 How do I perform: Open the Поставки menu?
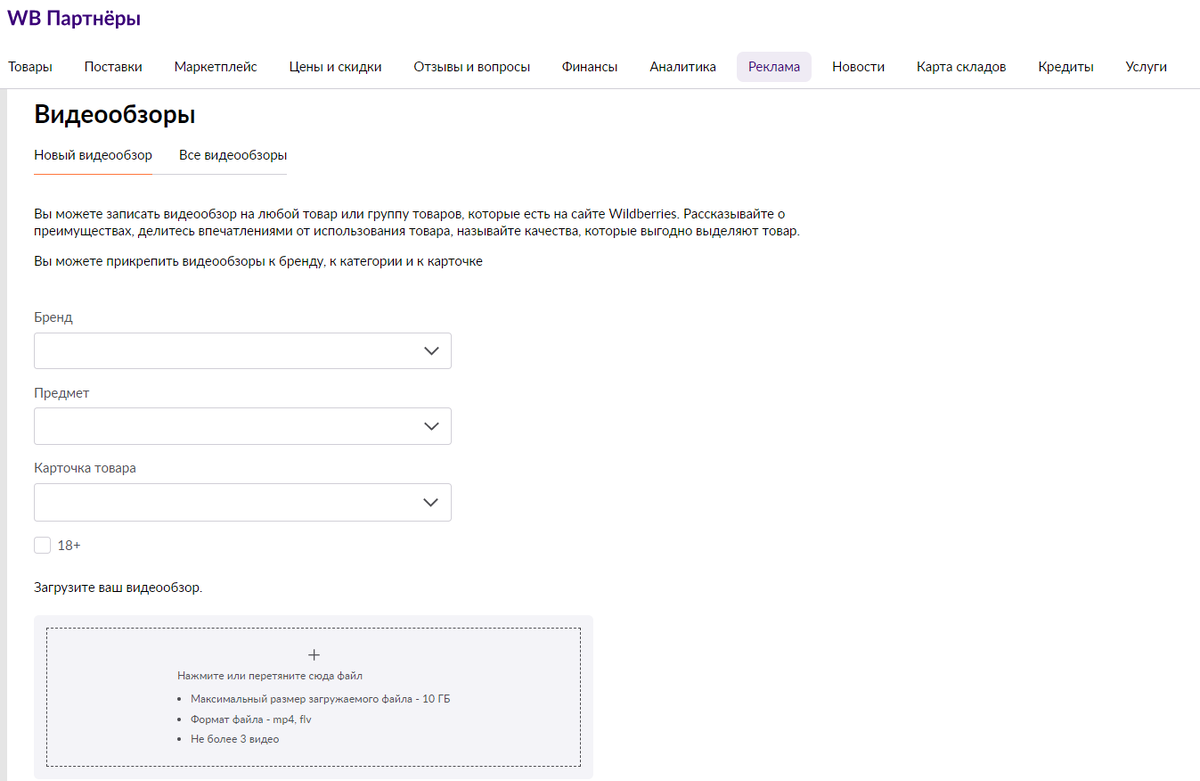(113, 67)
